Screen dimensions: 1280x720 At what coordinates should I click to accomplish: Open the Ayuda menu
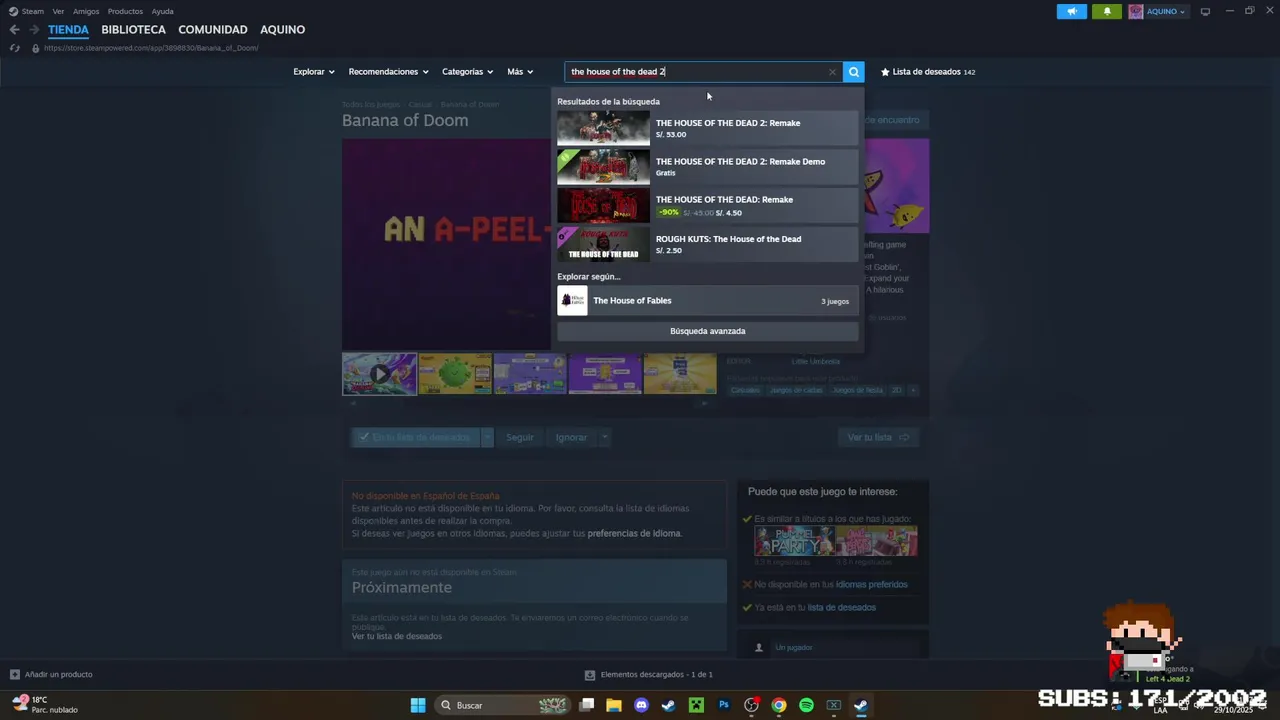[162, 11]
